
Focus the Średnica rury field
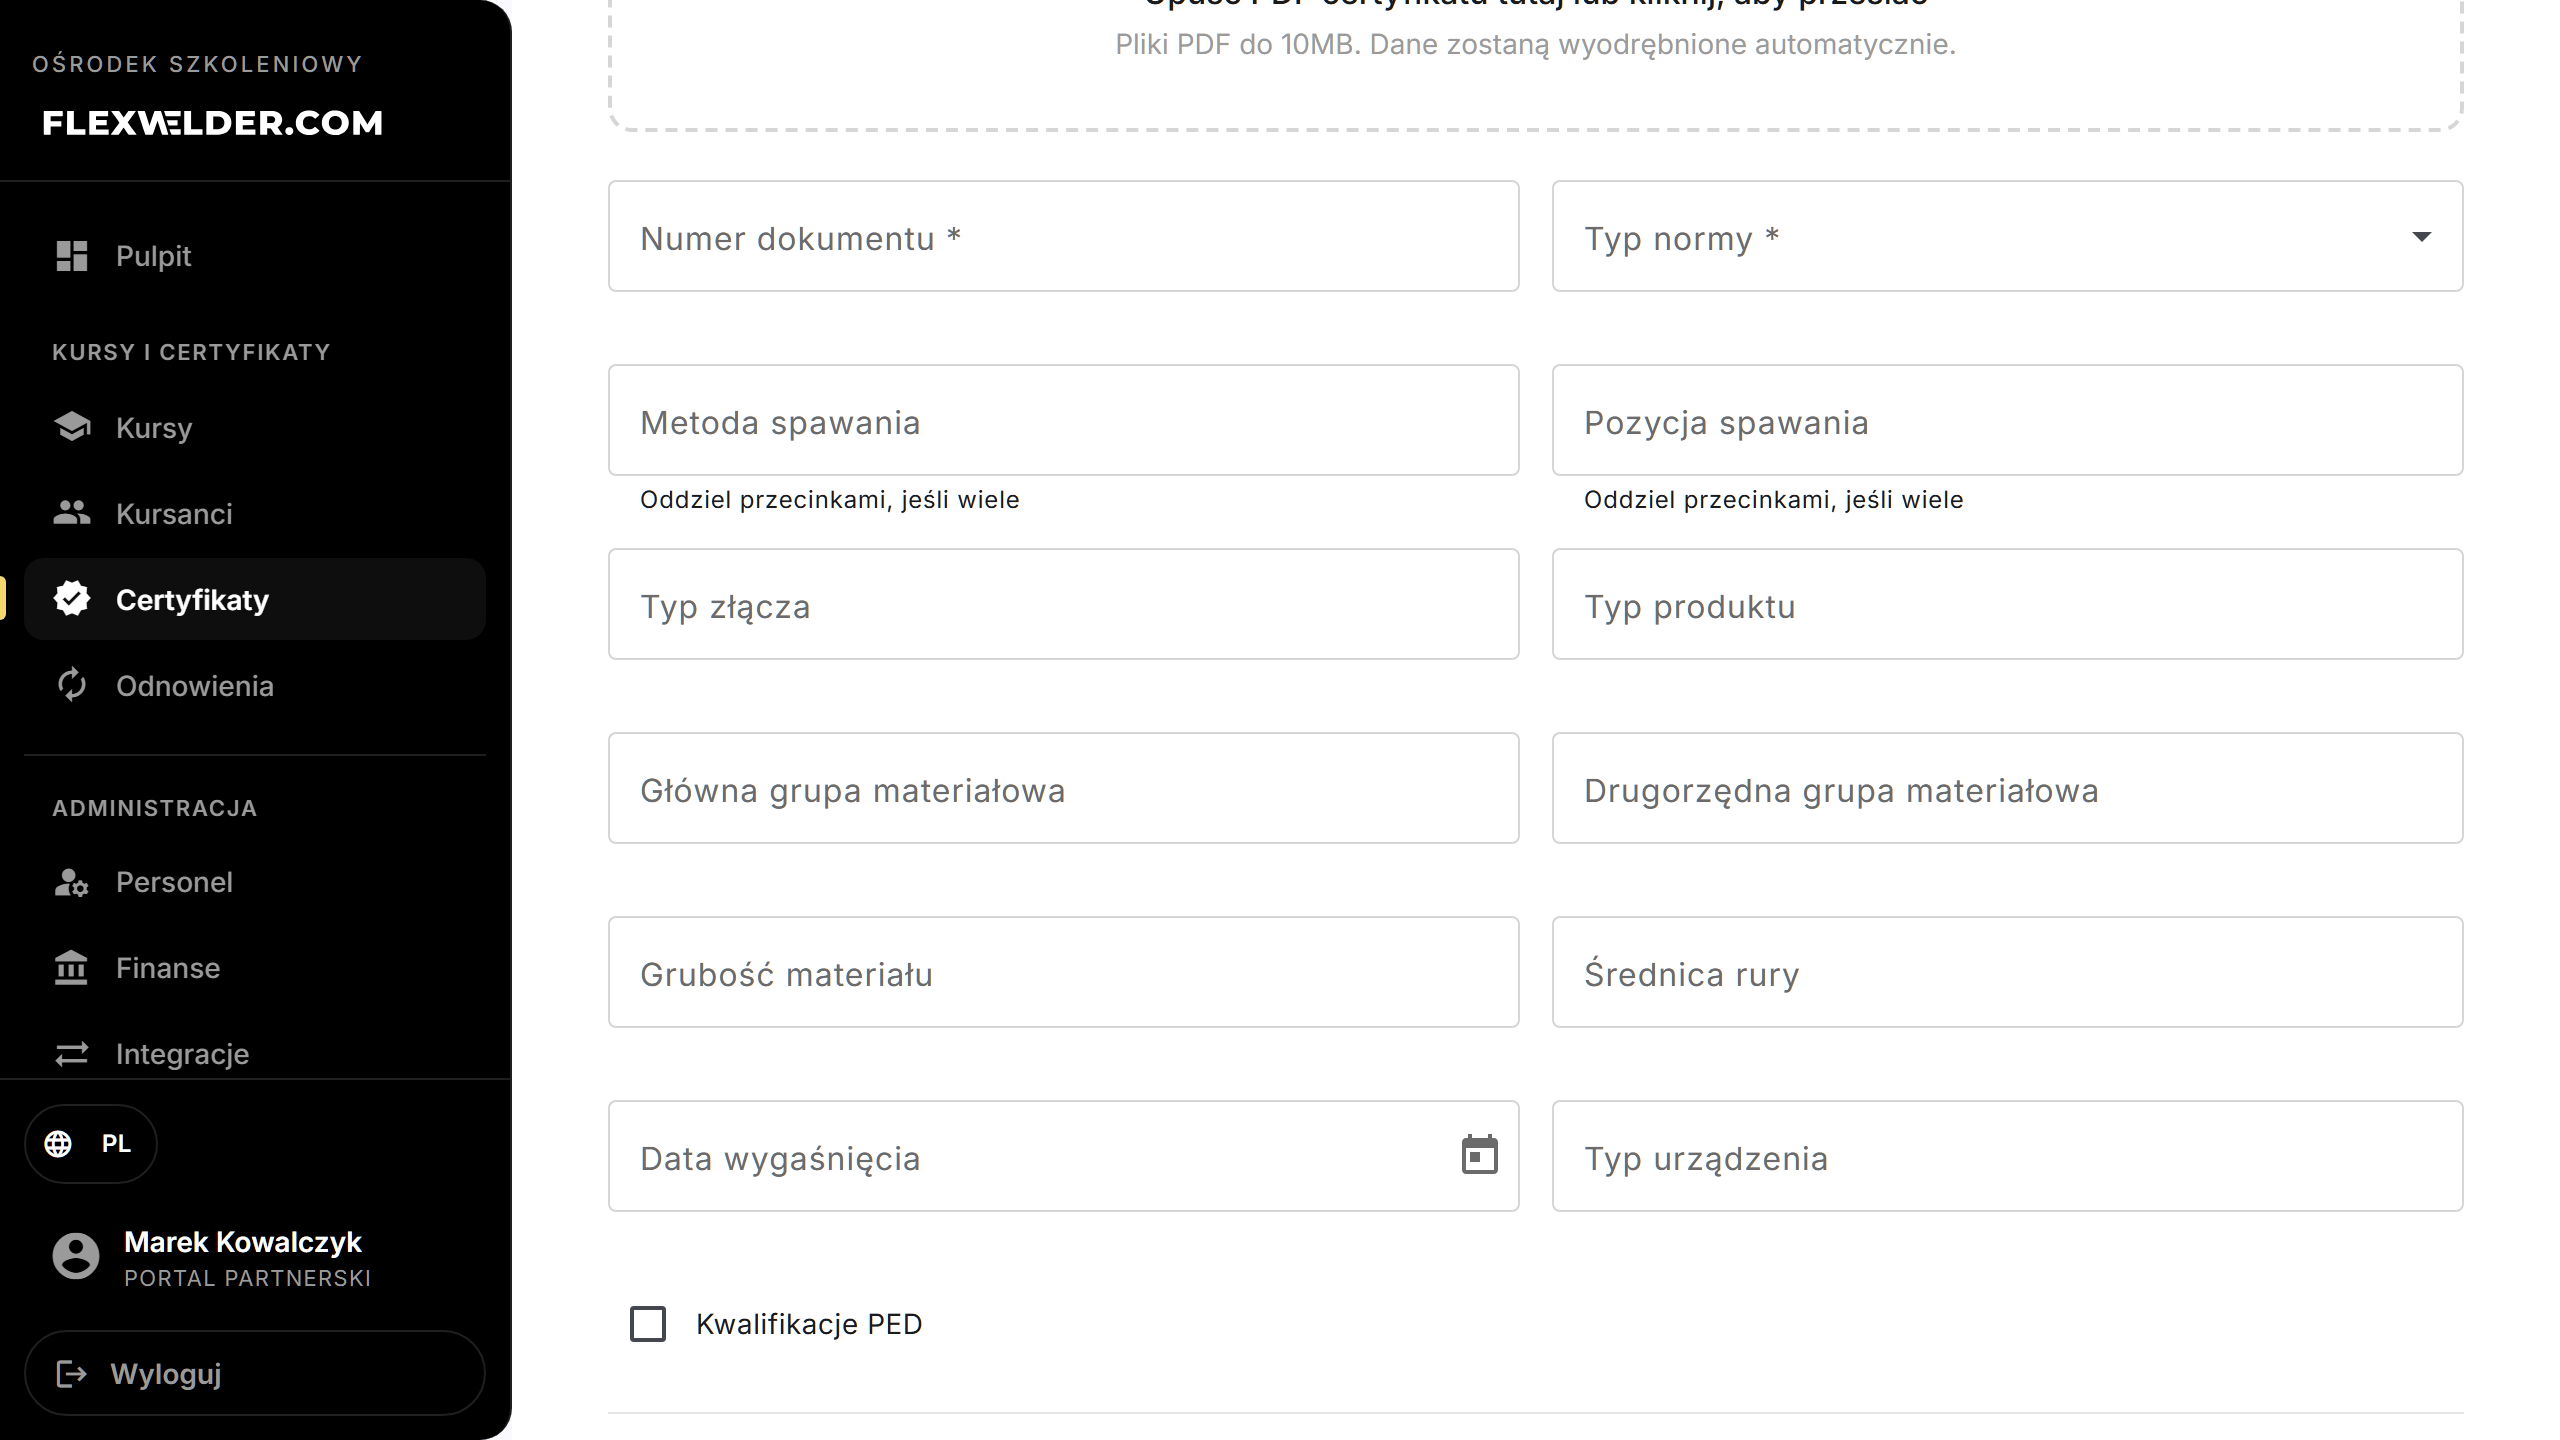click(2008, 973)
